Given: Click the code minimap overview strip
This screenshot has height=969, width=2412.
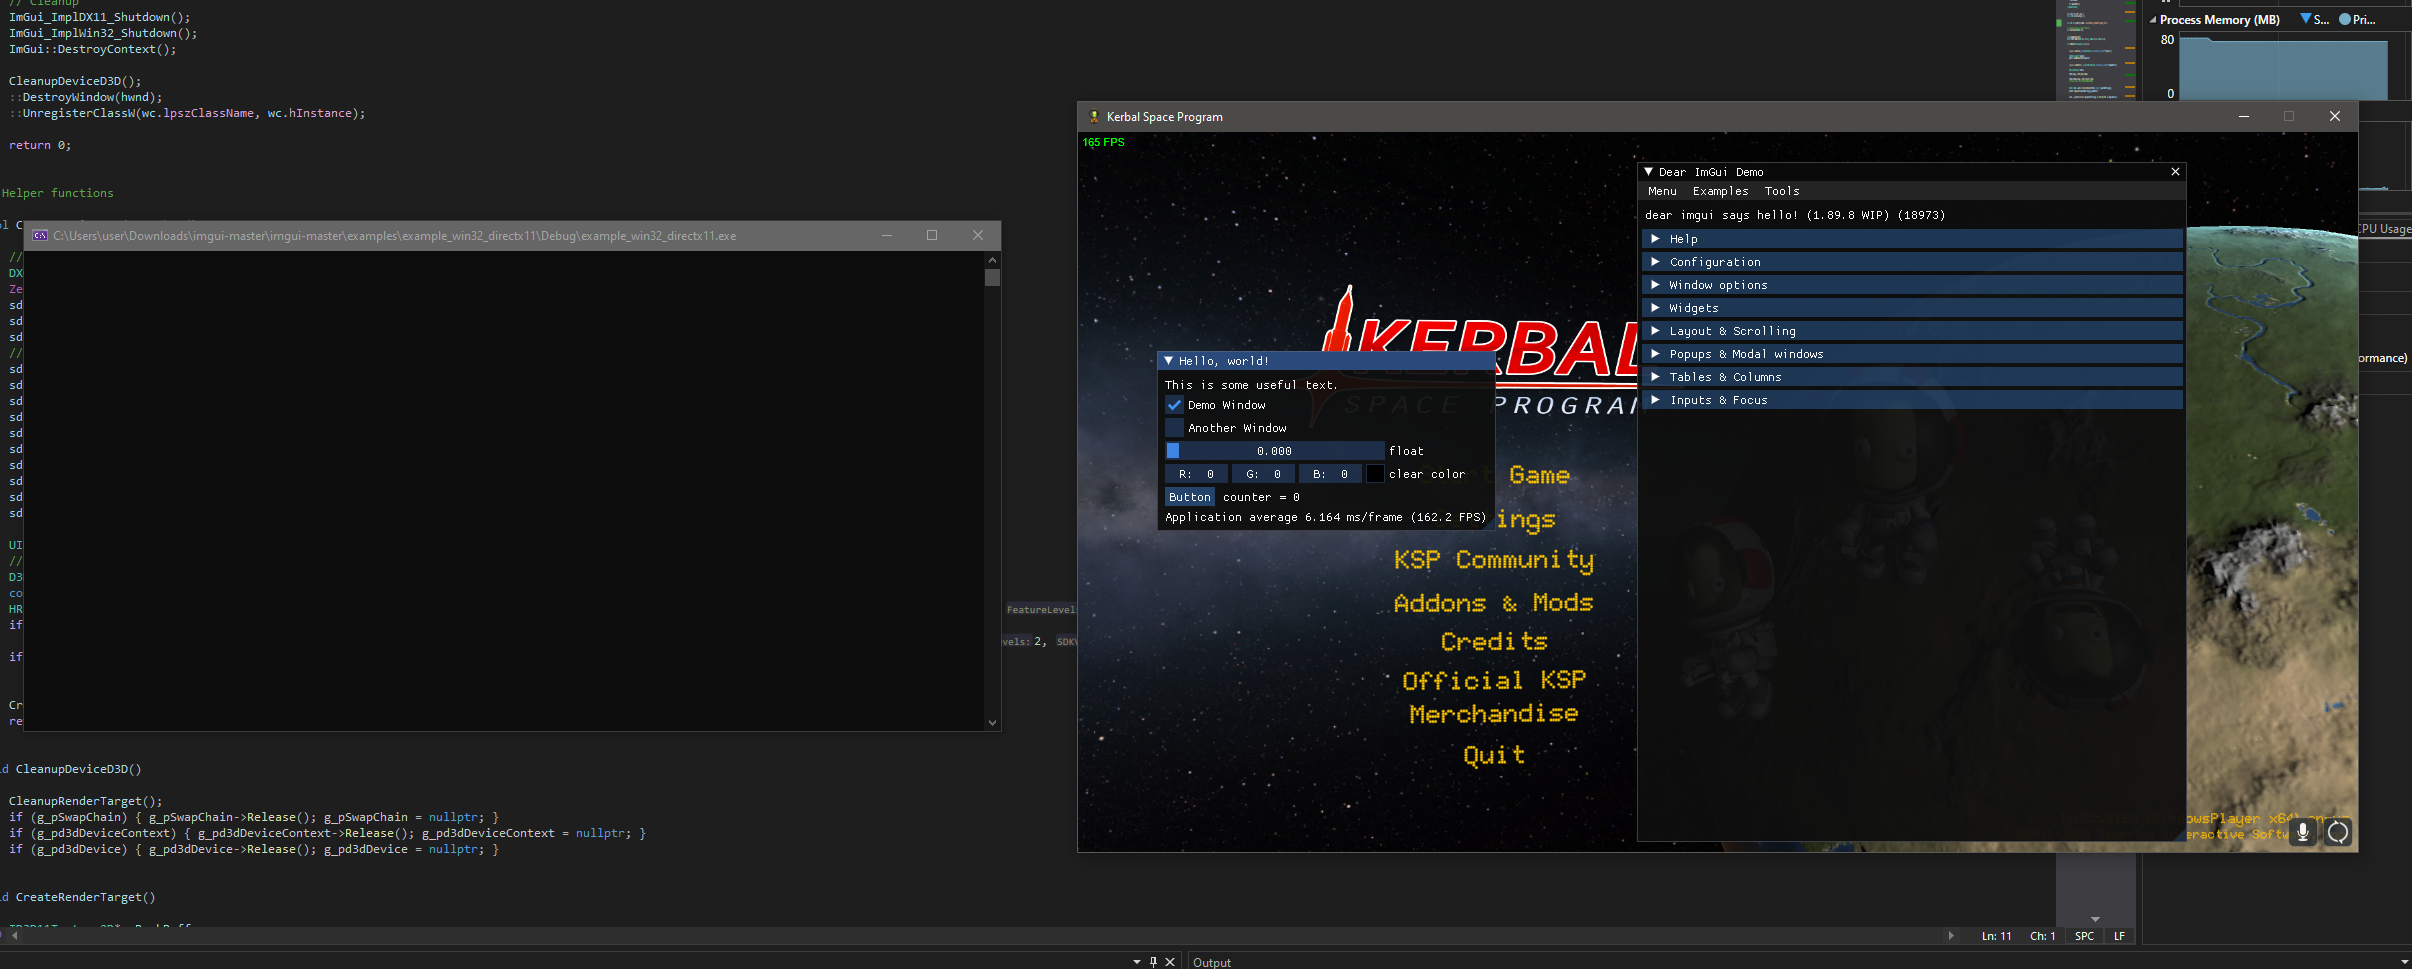Looking at the screenshot, I should tap(2095, 50).
